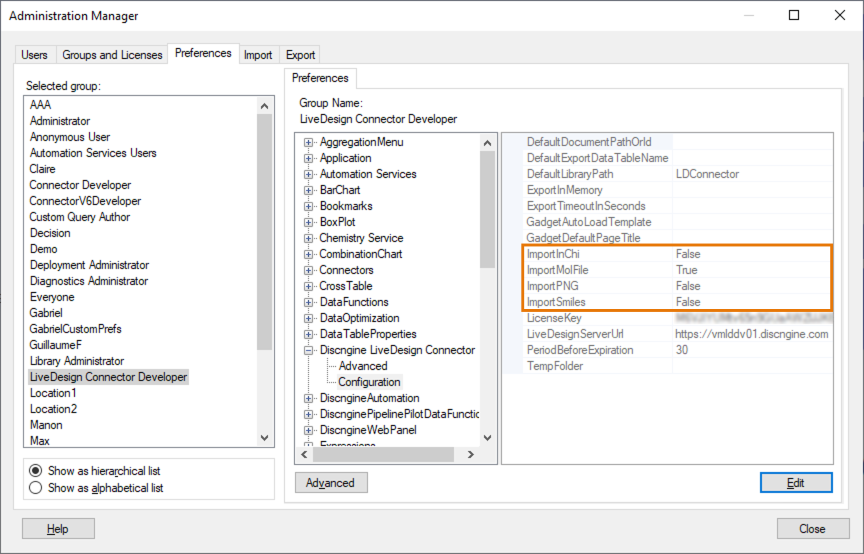864x554 pixels.
Task: Expand the DiscnginePipelinePilotDataFunctions node
Action: [x=309, y=414]
